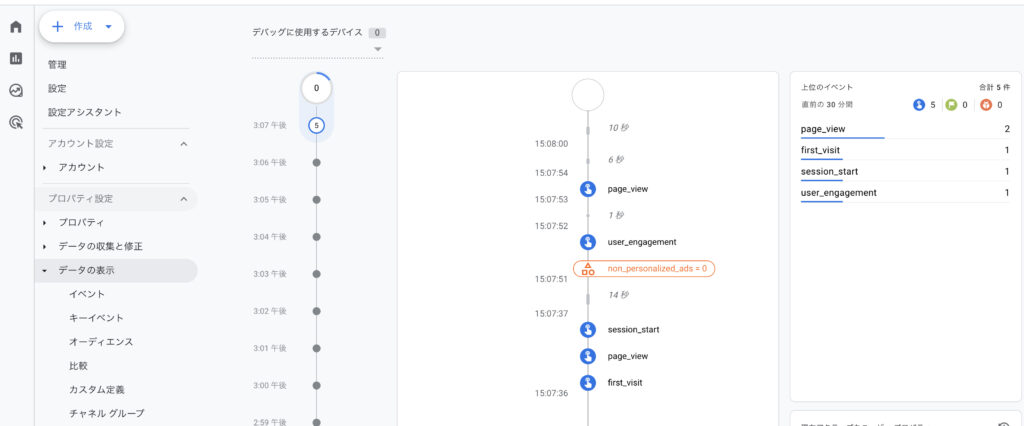Image resolution: width=1024 pixels, height=426 pixels.
Task: Select the green key events filter icon
Action: coord(951,104)
